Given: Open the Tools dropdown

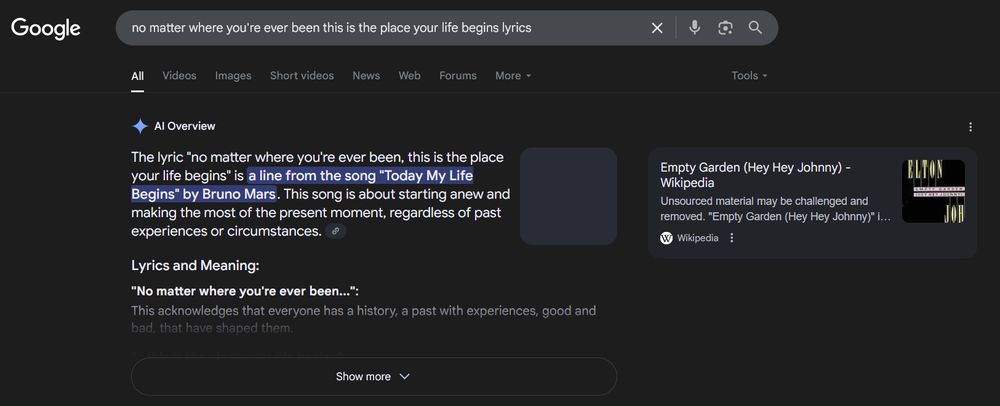Looking at the screenshot, I should (749, 75).
